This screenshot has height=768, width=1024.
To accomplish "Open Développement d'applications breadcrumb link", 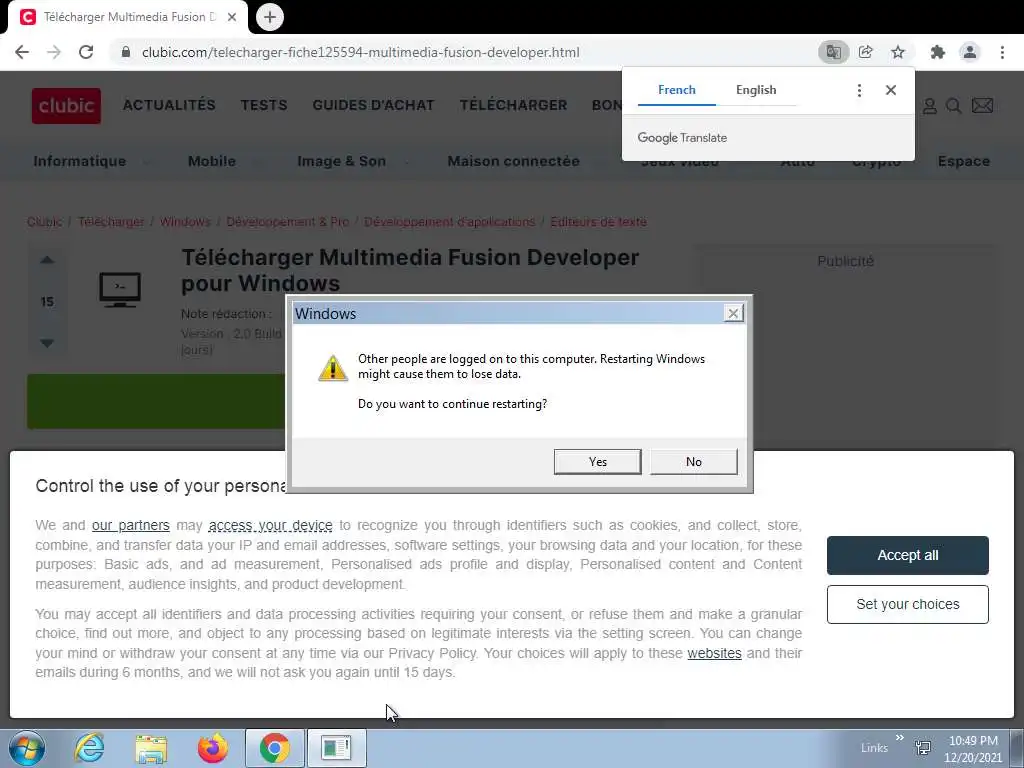I will [449, 222].
